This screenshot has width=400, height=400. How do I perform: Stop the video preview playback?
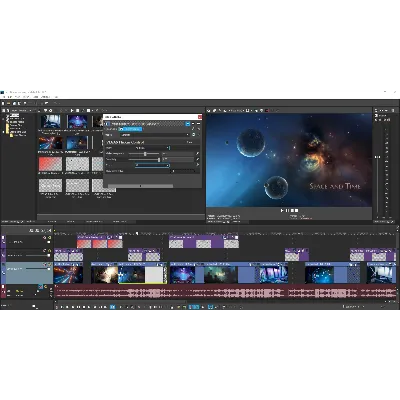[x=291, y=211]
